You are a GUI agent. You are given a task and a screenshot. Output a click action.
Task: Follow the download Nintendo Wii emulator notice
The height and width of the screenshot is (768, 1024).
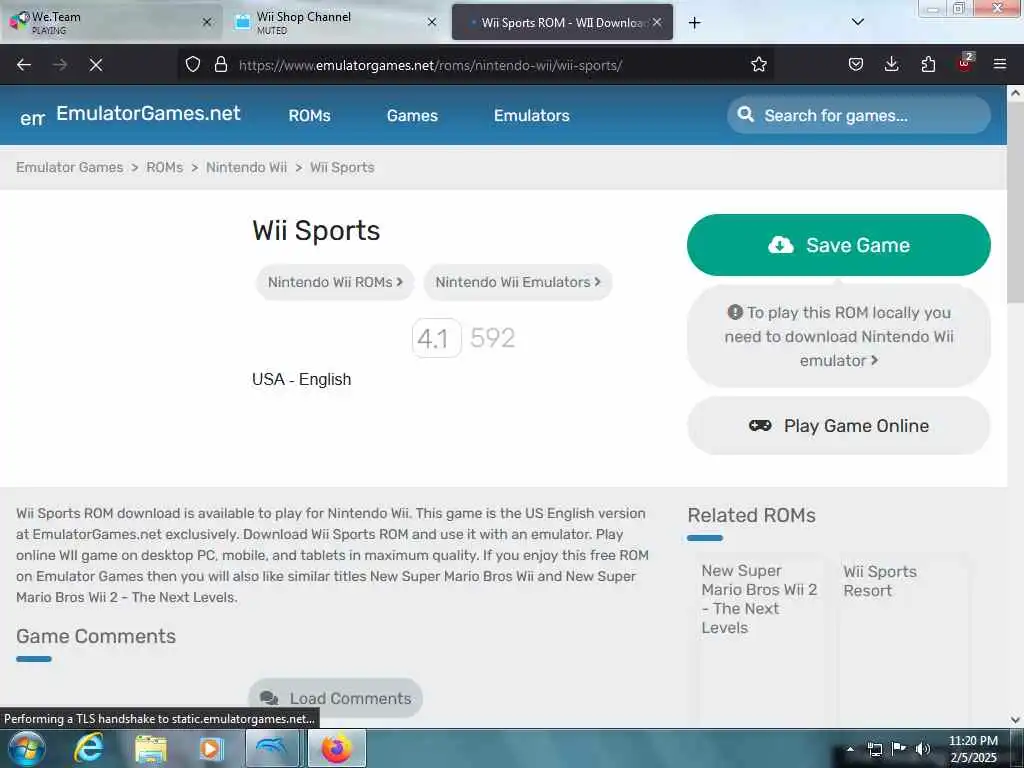(x=839, y=336)
